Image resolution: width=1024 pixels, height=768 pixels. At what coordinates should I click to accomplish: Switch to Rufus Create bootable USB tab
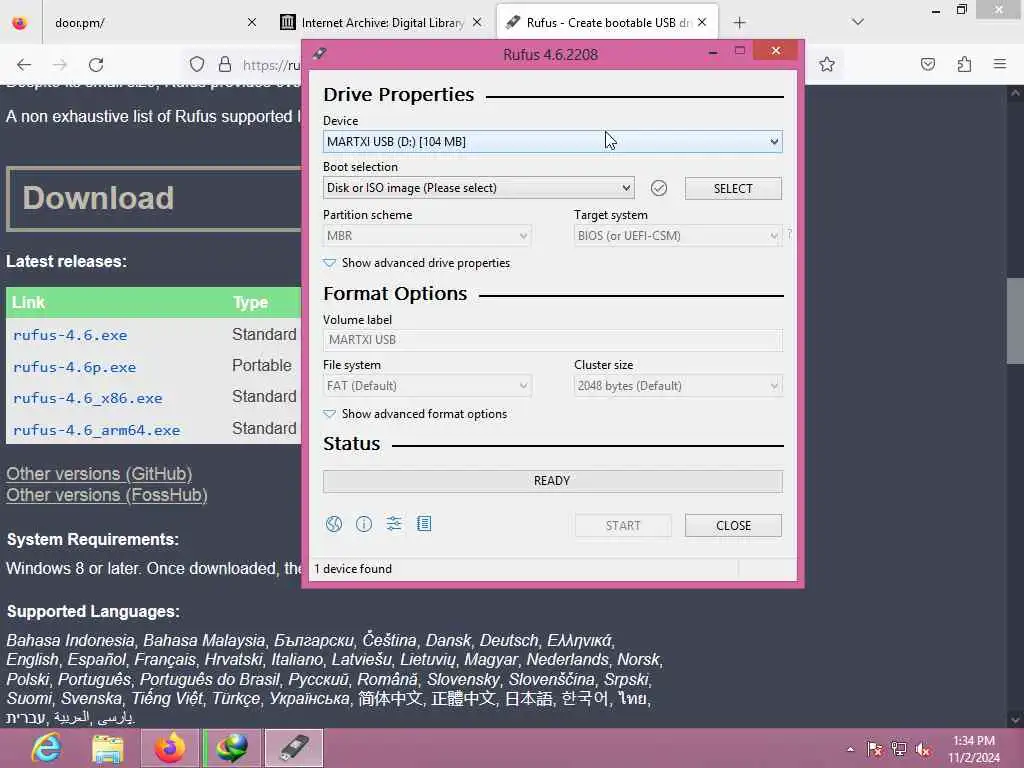[609, 23]
